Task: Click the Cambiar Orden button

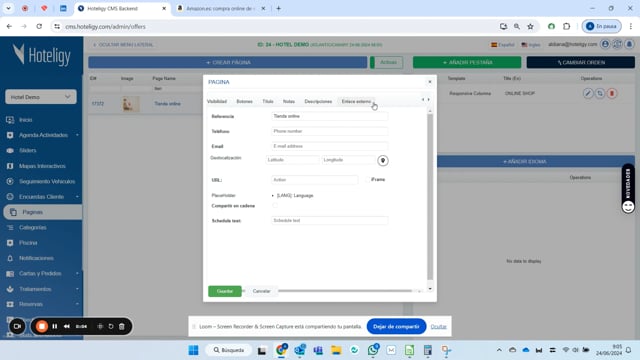Action: [x=581, y=62]
